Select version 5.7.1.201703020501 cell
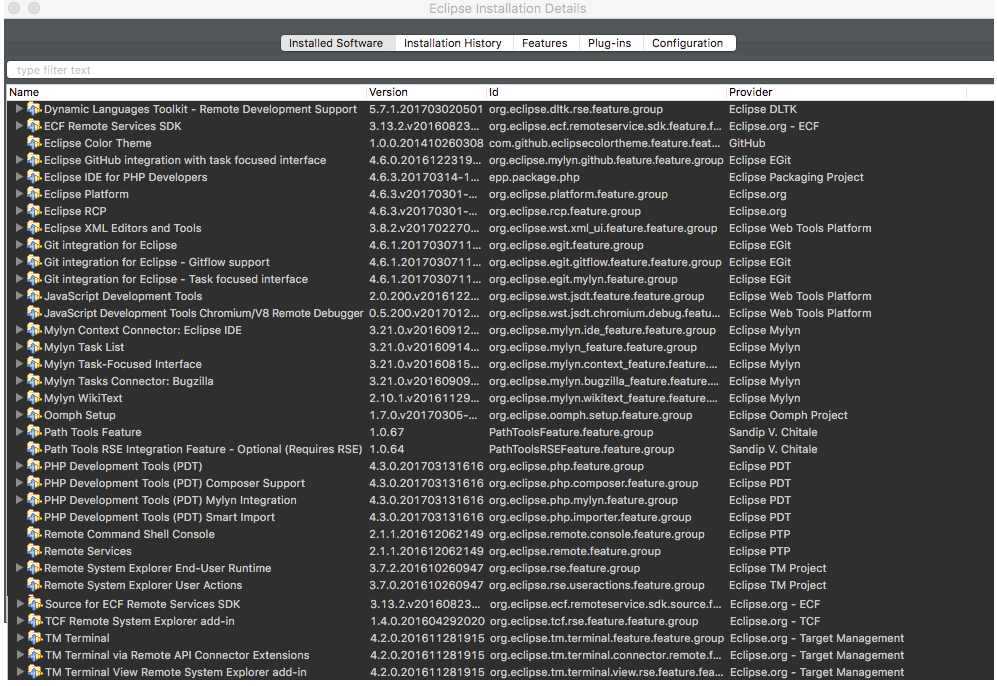 click(426, 109)
